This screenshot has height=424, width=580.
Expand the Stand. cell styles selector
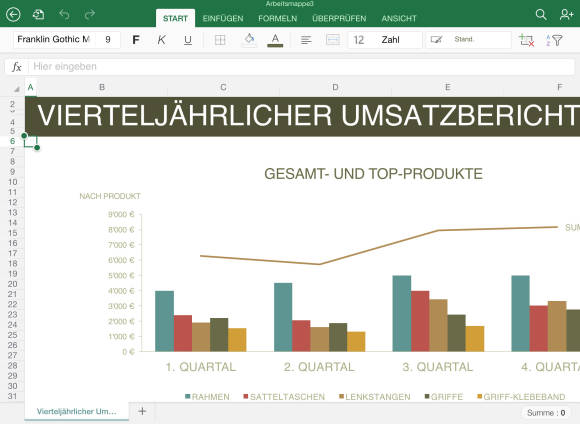click(468, 40)
